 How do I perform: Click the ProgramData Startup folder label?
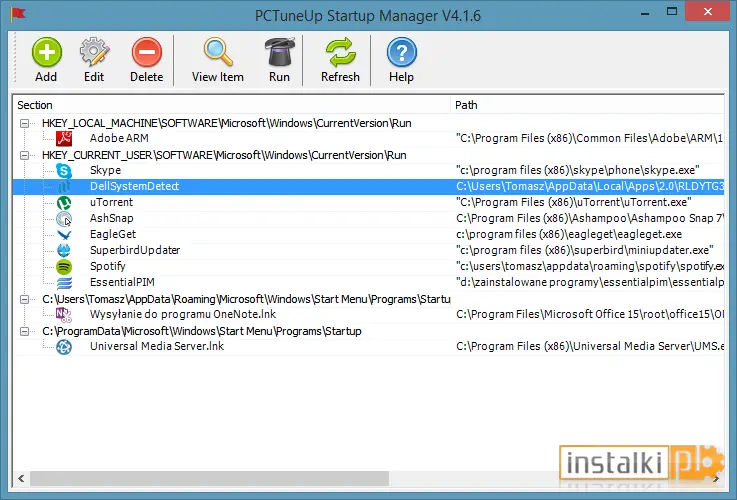pos(202,331)
